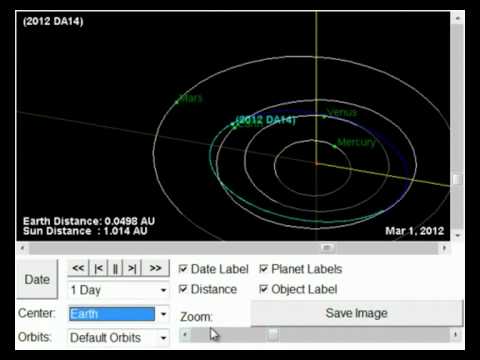Click the vertical scrollbar up arrow
Viewport: 480px width, 360px height.
coord(457,18)
